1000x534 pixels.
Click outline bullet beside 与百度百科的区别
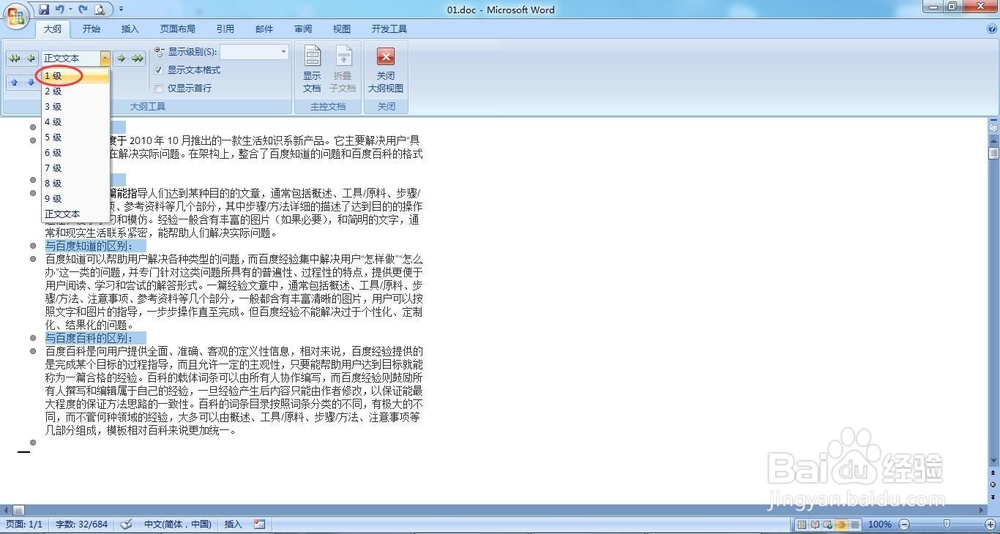[x=33, y=337]
